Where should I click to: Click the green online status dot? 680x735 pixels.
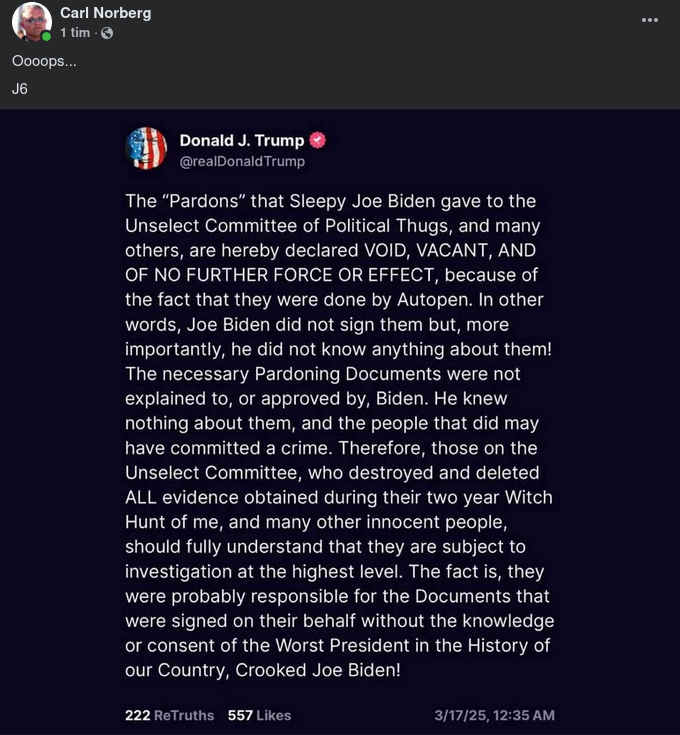tap(46, 37)
